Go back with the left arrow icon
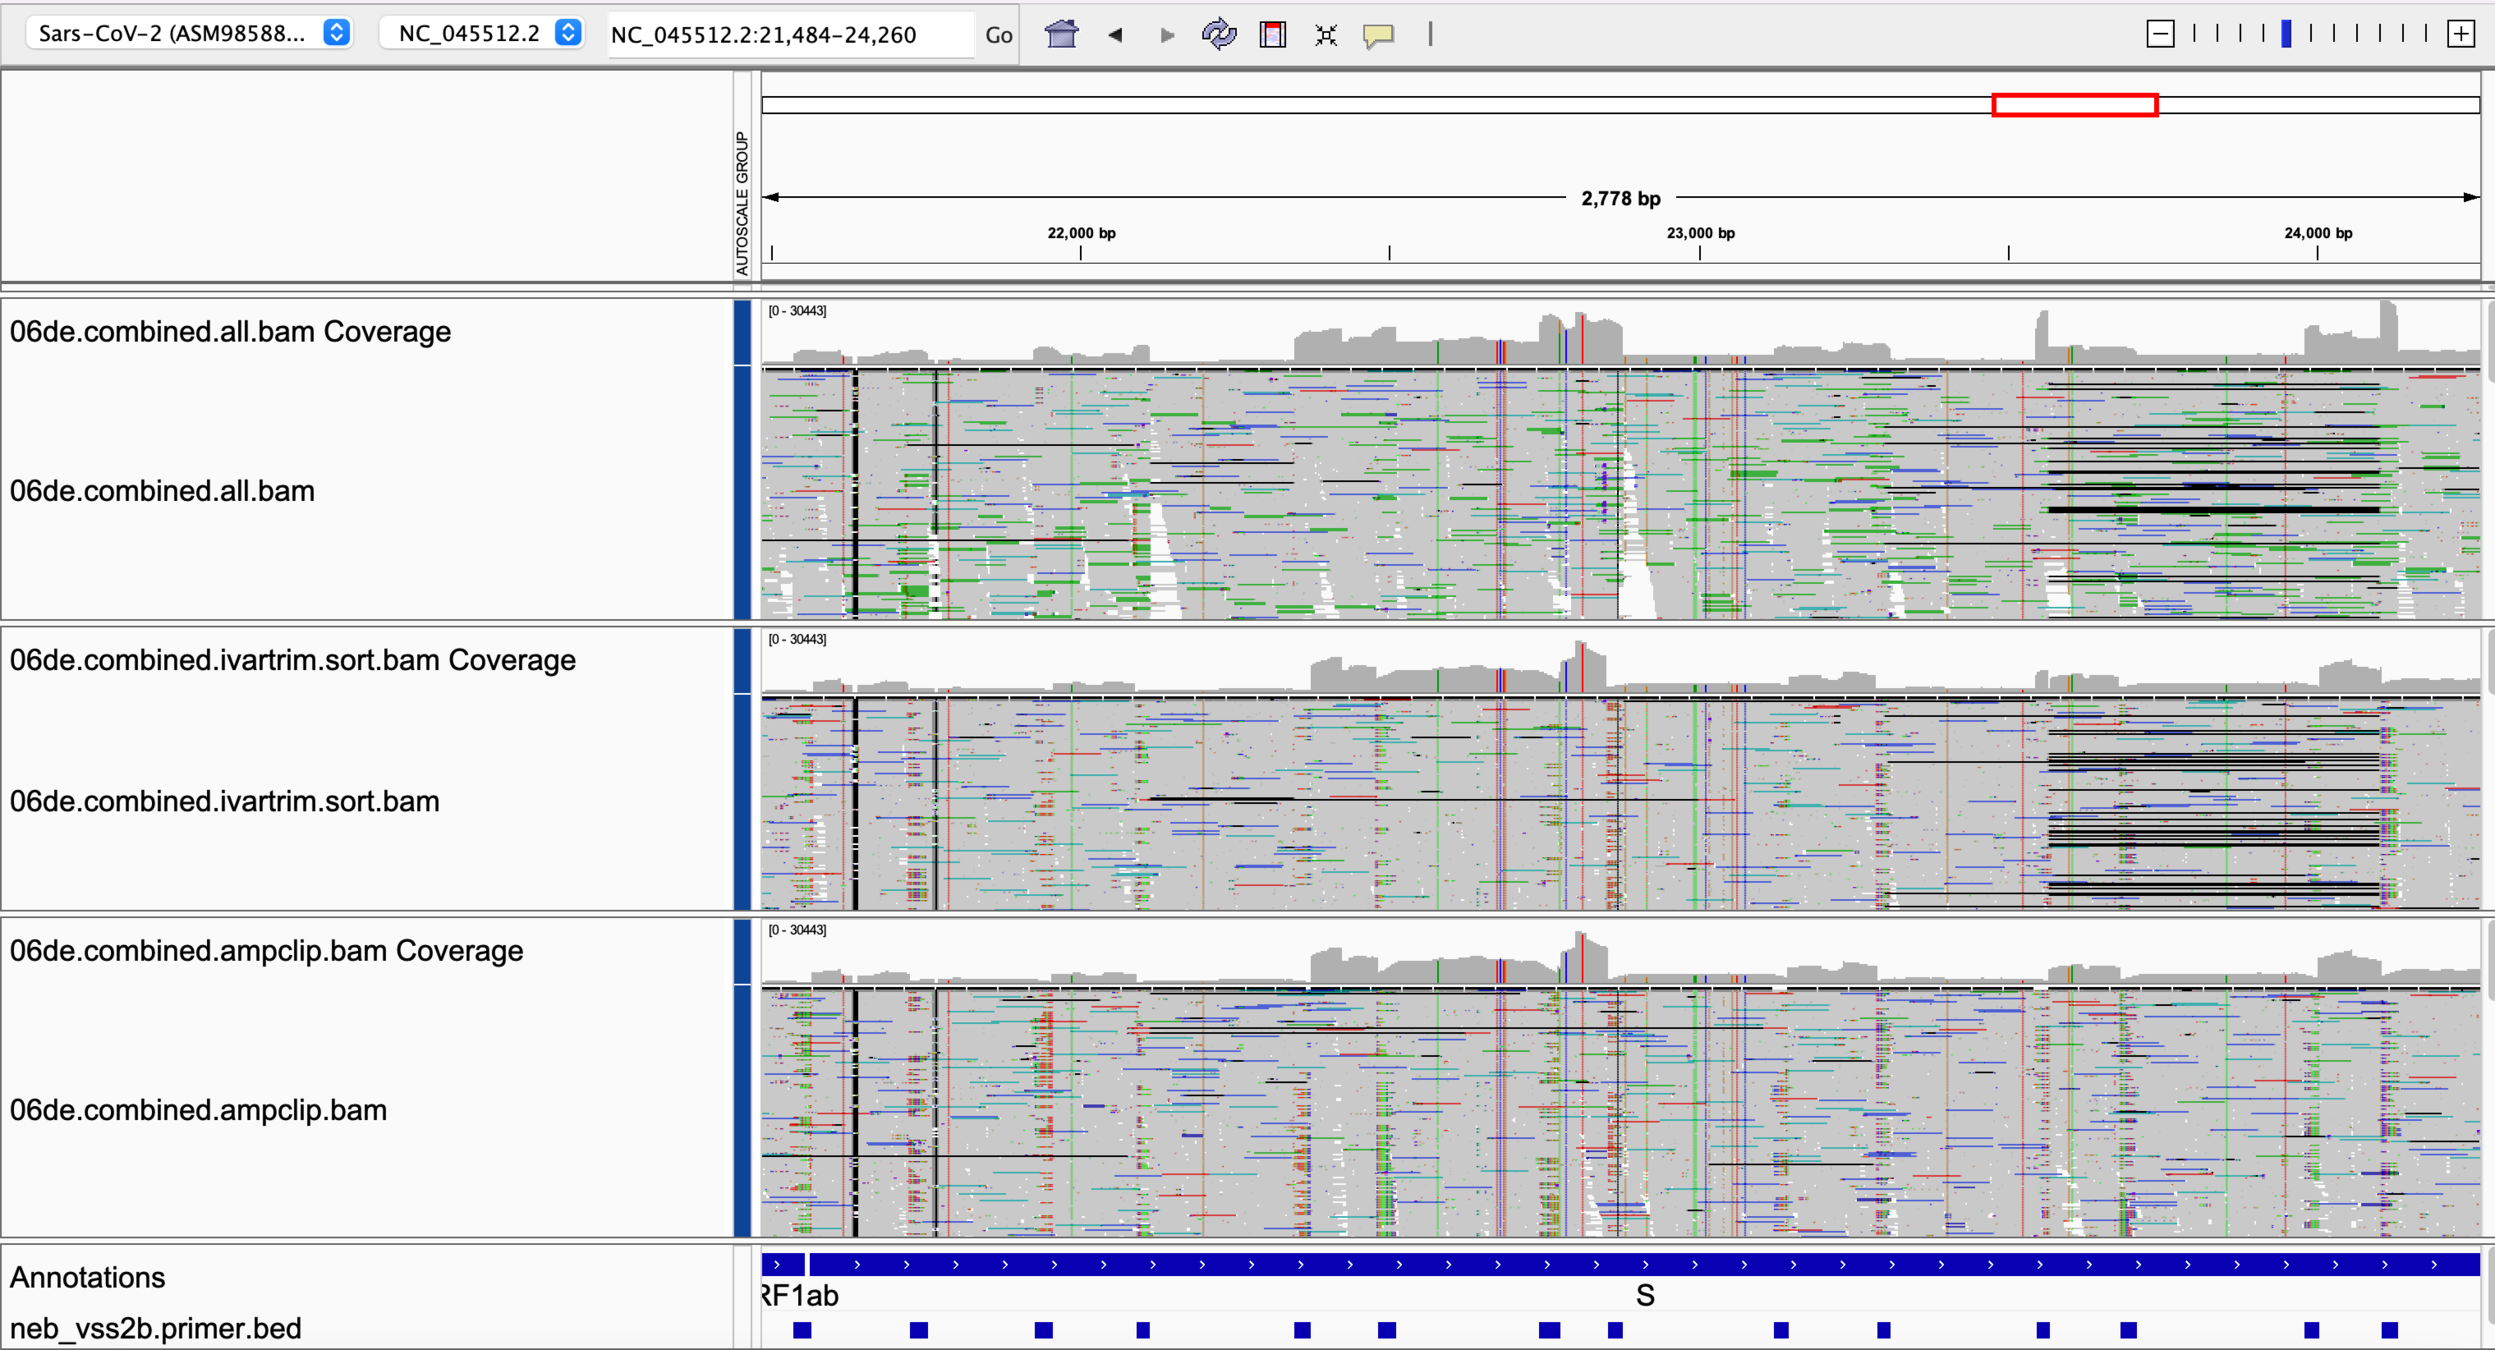The image size is (2495, 1350). [x=1116, y=35]
